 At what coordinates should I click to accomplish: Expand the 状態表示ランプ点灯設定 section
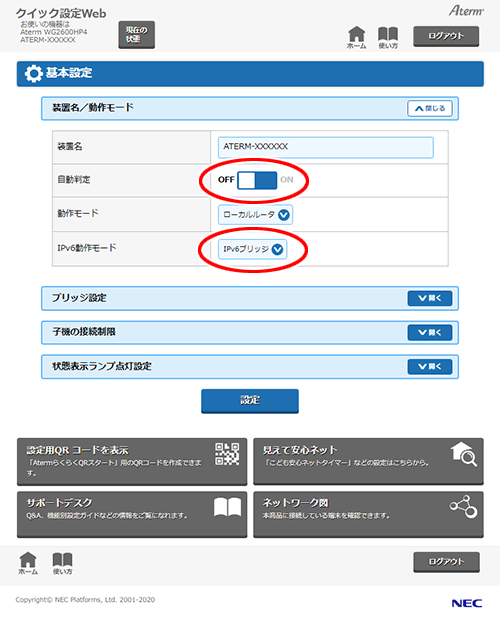[430, 367]
